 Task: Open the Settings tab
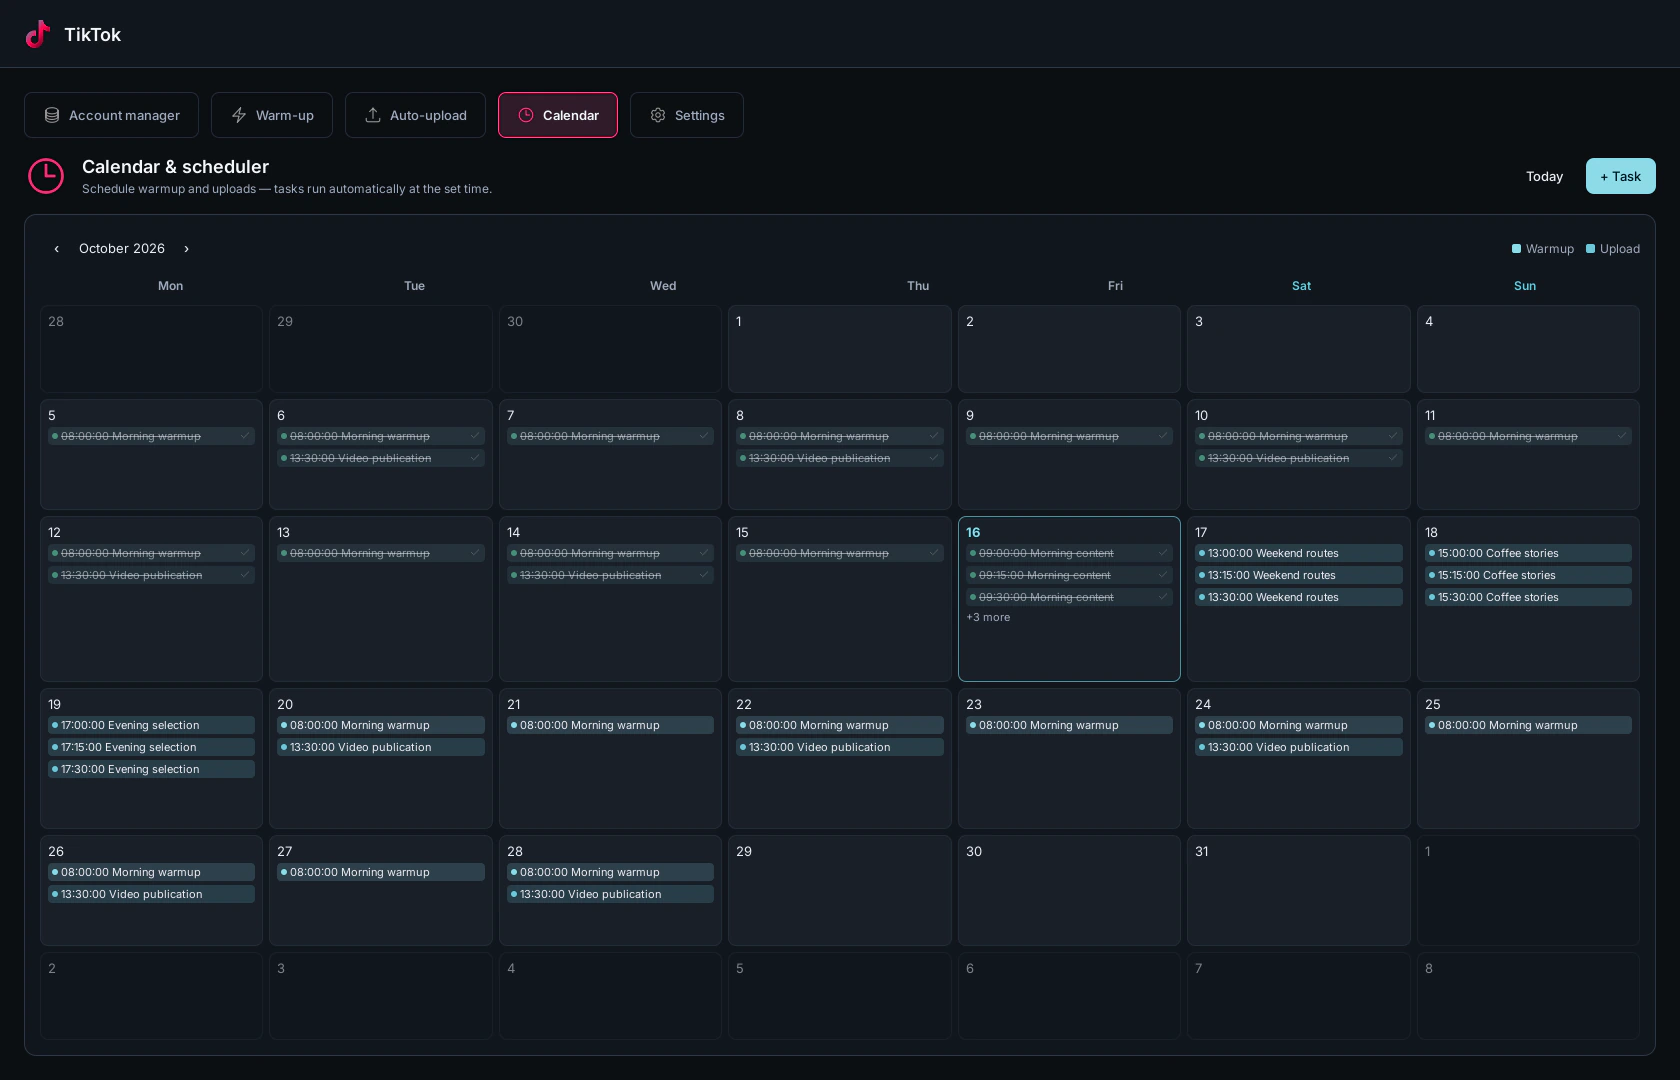[687, 115]
